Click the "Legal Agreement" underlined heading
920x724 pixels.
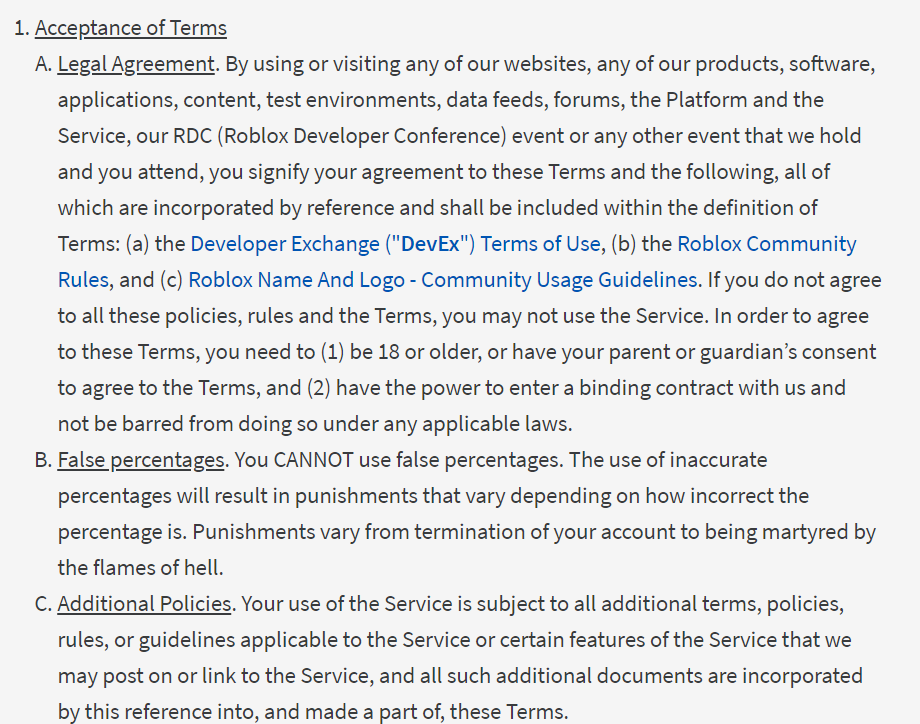tap(136, 64)
